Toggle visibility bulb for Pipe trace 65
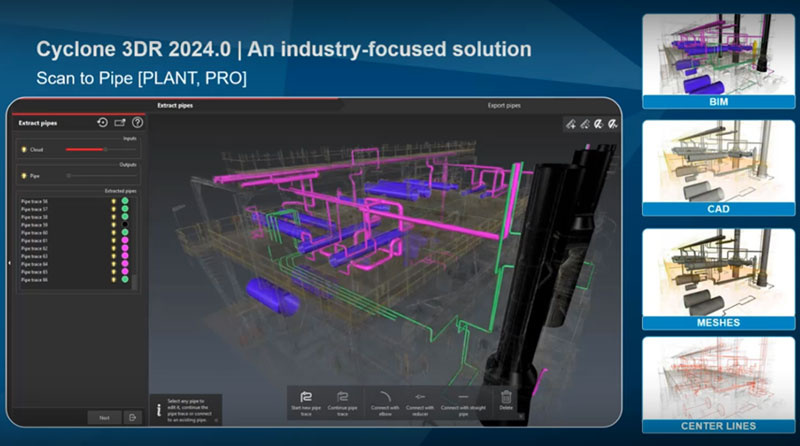Image resolution: width=800 pixels, height=446 pixels. (x=114, y=272)
